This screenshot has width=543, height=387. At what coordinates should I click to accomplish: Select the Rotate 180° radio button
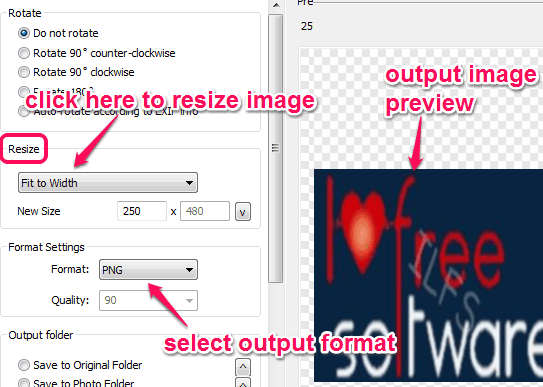[24, 92]
